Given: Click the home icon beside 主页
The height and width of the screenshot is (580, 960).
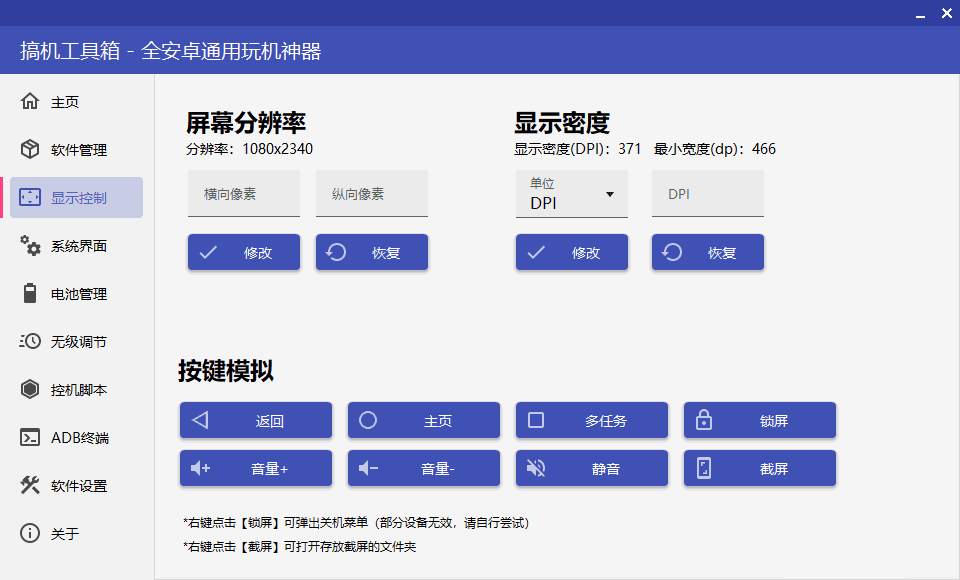Looking at the screenshot, I should point(29,101).
